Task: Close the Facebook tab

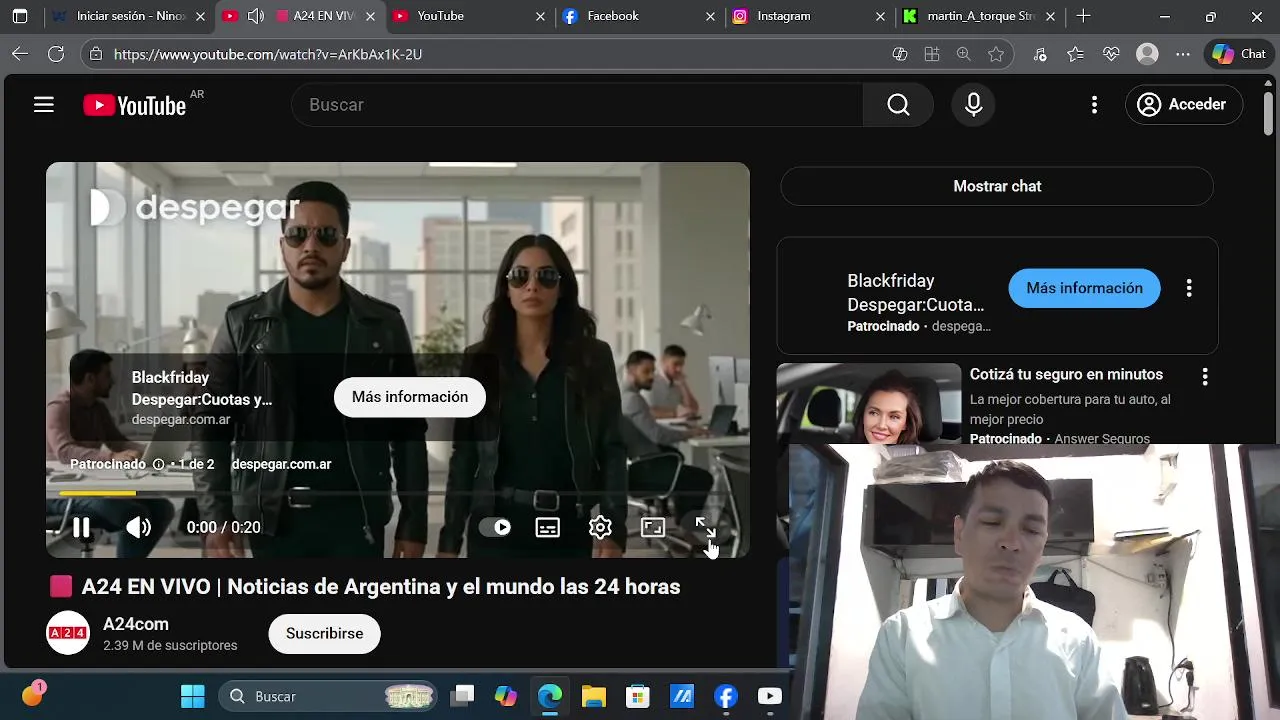Action: coord(711,17)
